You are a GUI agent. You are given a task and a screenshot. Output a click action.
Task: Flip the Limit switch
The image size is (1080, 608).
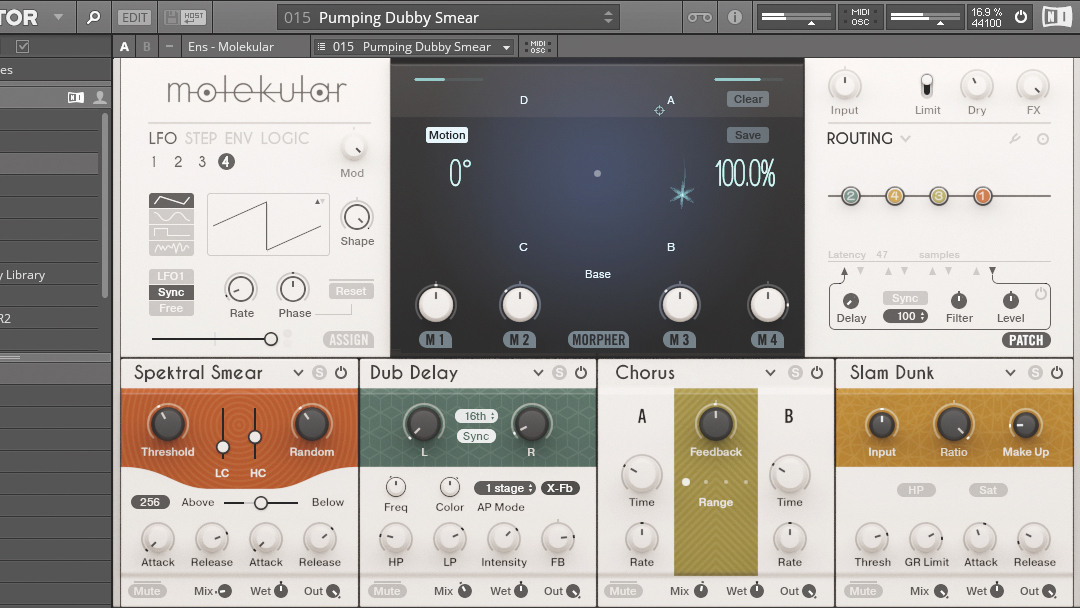[927, 86]
